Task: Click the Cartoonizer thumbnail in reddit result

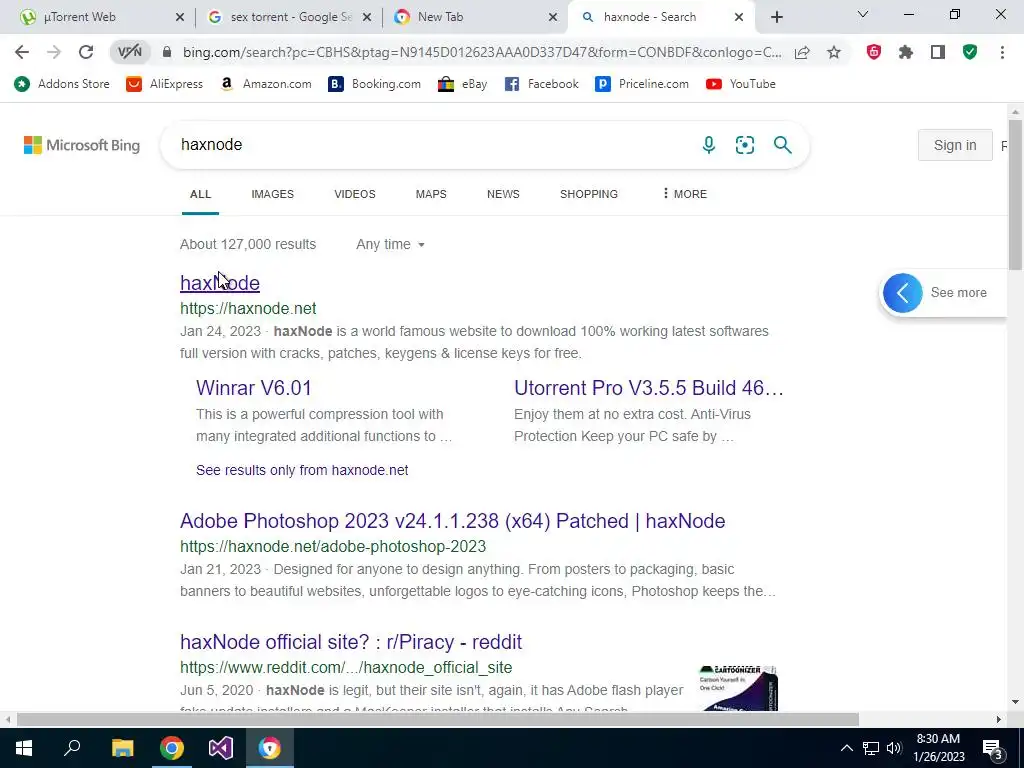Action: click(x=738, y=688)
